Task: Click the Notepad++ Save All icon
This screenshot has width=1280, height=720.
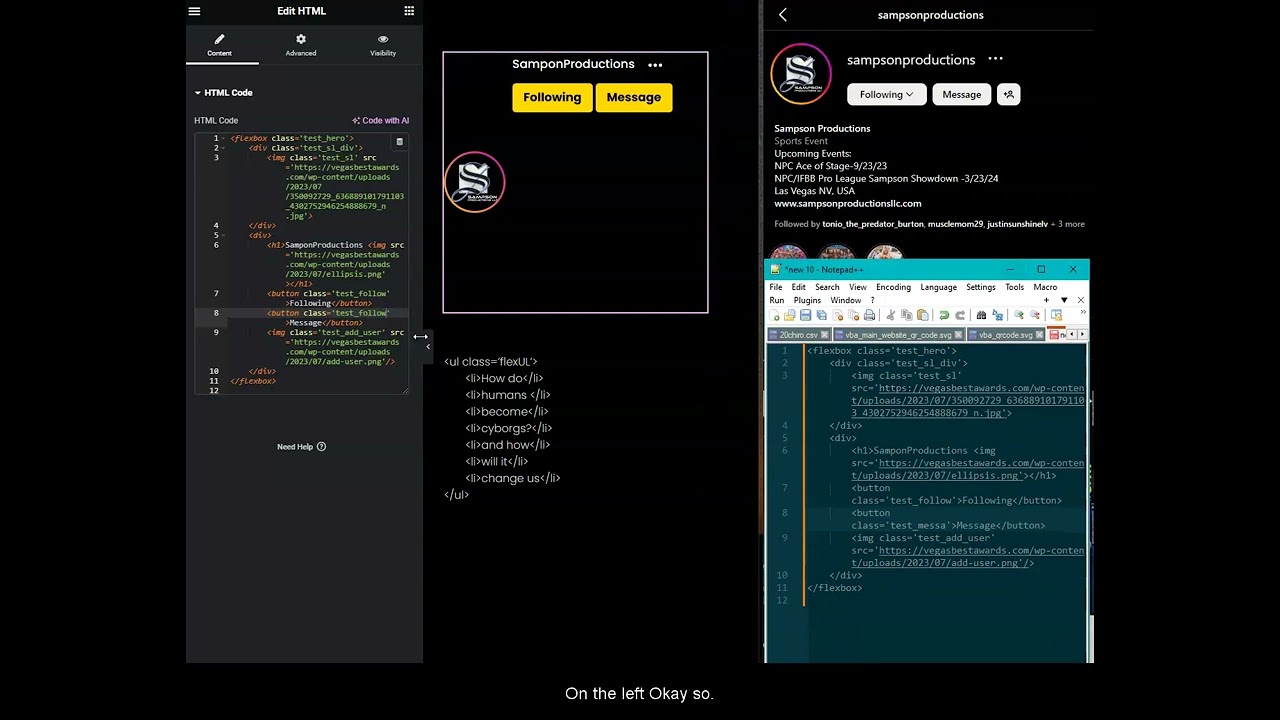Action: (x=821, y=315)
